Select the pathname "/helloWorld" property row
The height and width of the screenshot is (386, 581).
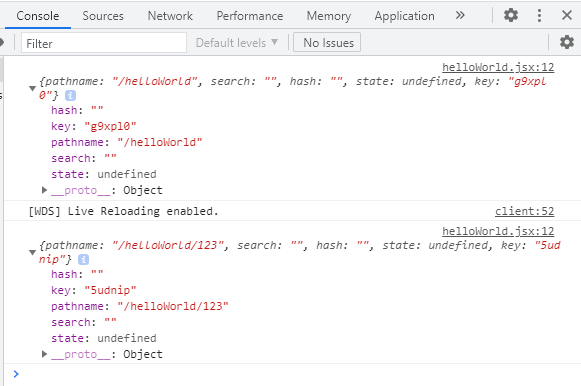tap(127, 142)
